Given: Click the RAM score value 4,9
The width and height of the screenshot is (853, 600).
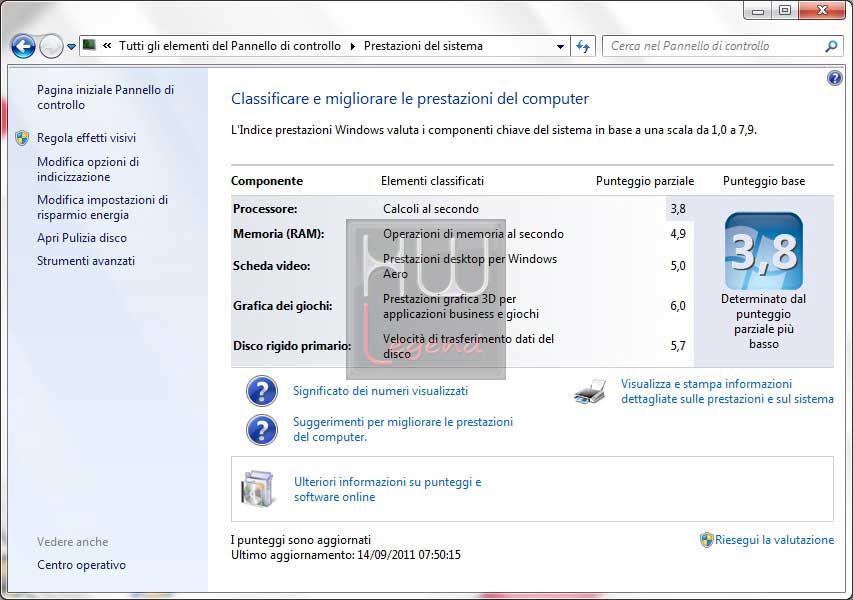Looking at the screenshot, I should pyautogui.click(x=678, y=234).
